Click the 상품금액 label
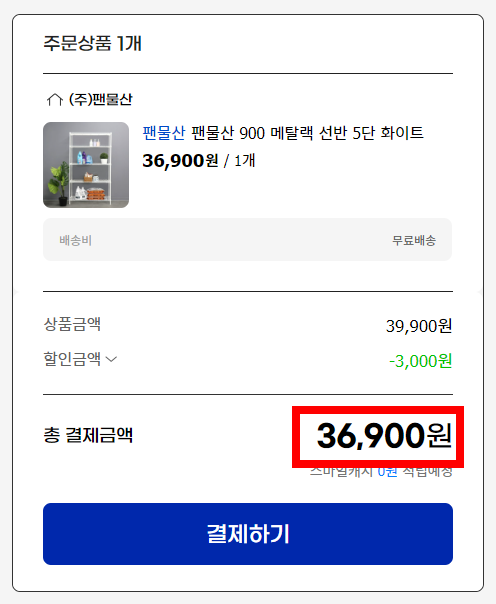 (x=72, y=324)
